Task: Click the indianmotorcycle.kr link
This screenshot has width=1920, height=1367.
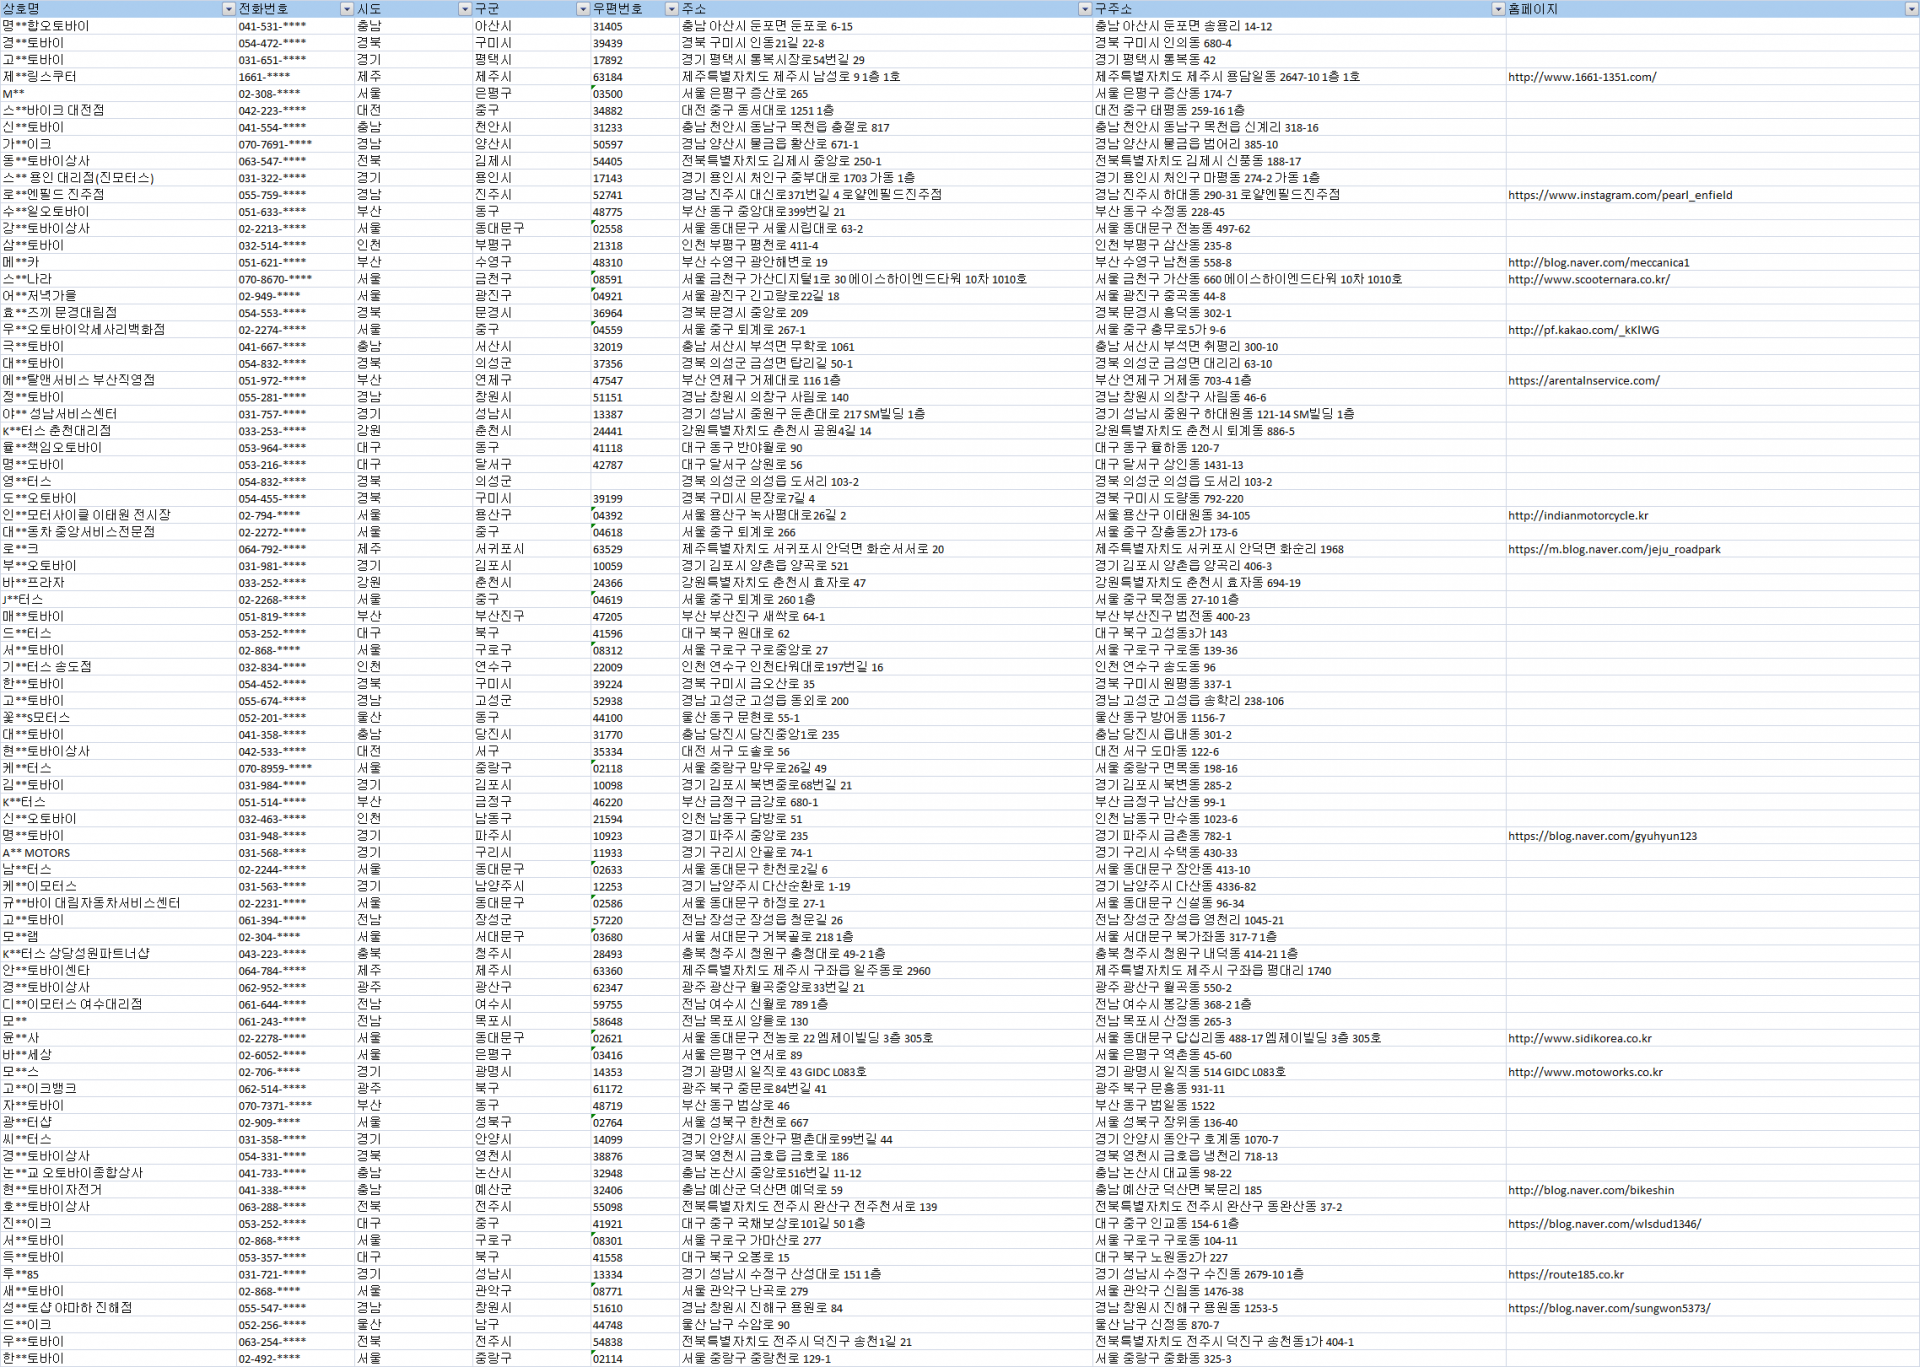Action: (1578, 516)
